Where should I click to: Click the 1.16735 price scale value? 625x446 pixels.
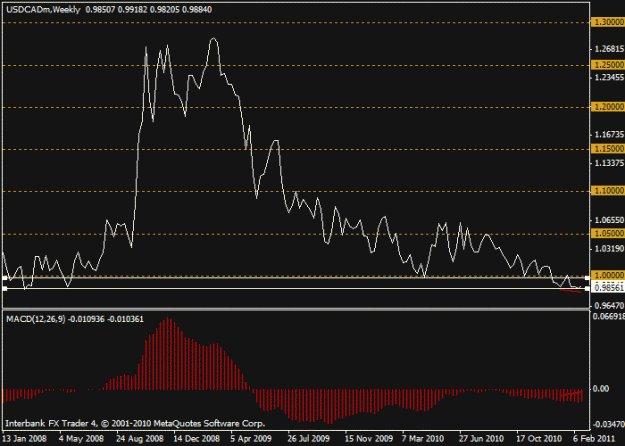coord(609,135)
